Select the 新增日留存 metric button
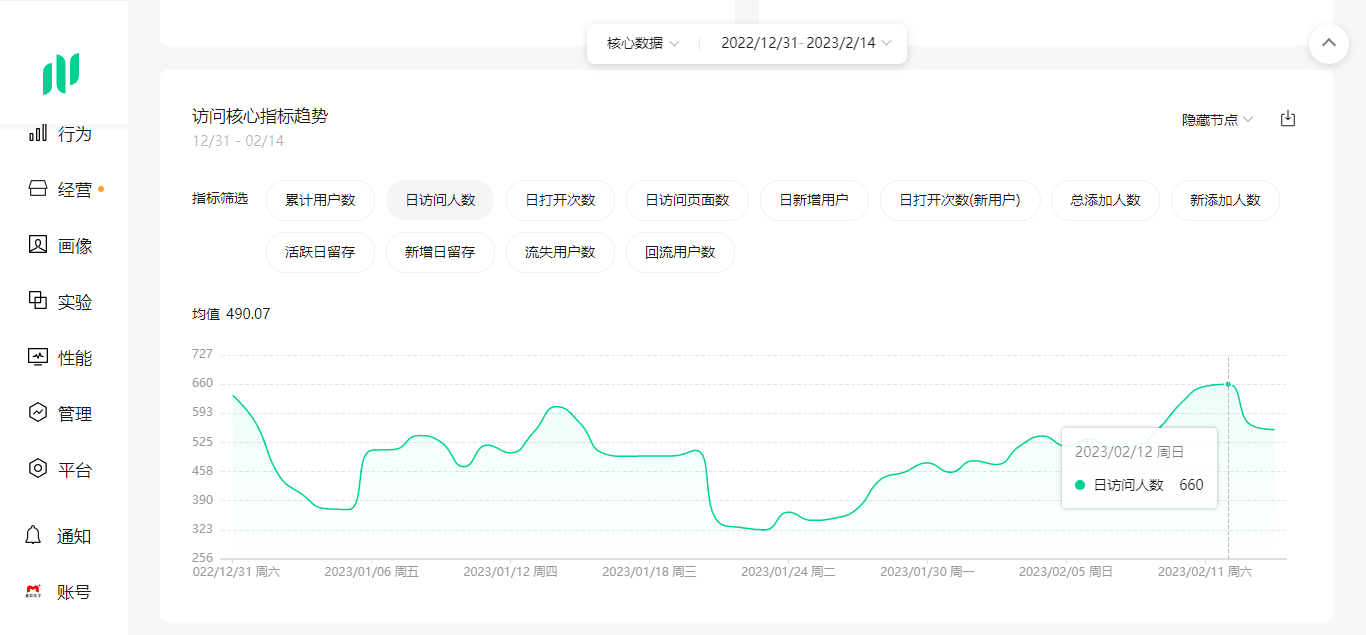This screenshot has width=1366, height=635. (440, 252)
